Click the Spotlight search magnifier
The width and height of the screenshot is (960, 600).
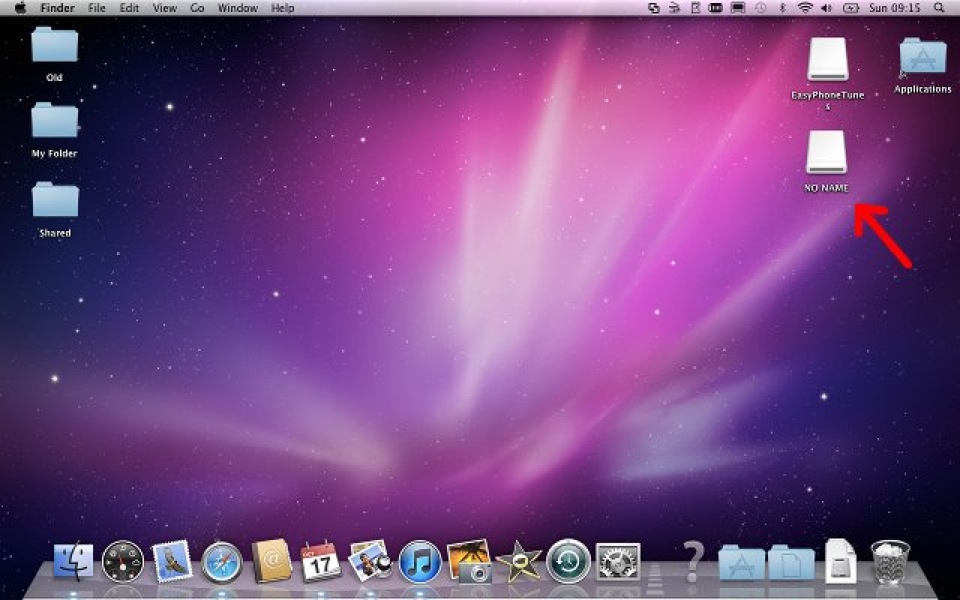click(x=941, y=8)
